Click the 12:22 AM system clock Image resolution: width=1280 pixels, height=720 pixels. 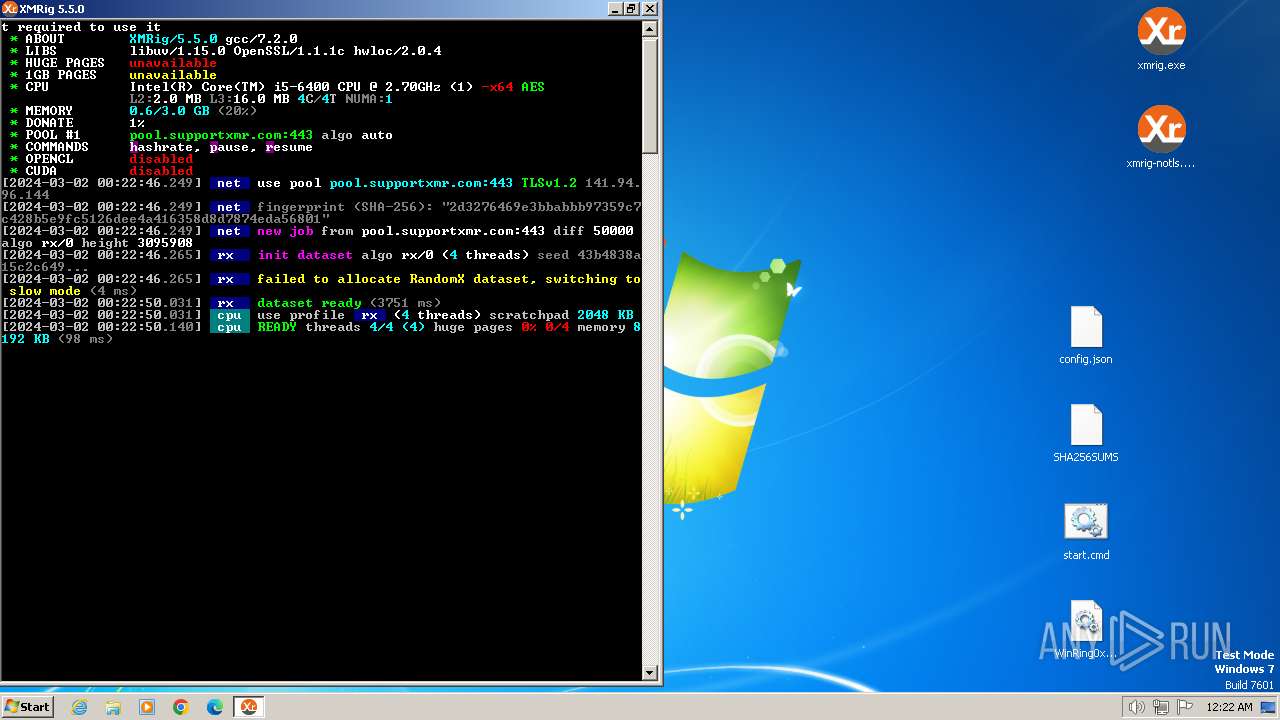[1229, 707]
